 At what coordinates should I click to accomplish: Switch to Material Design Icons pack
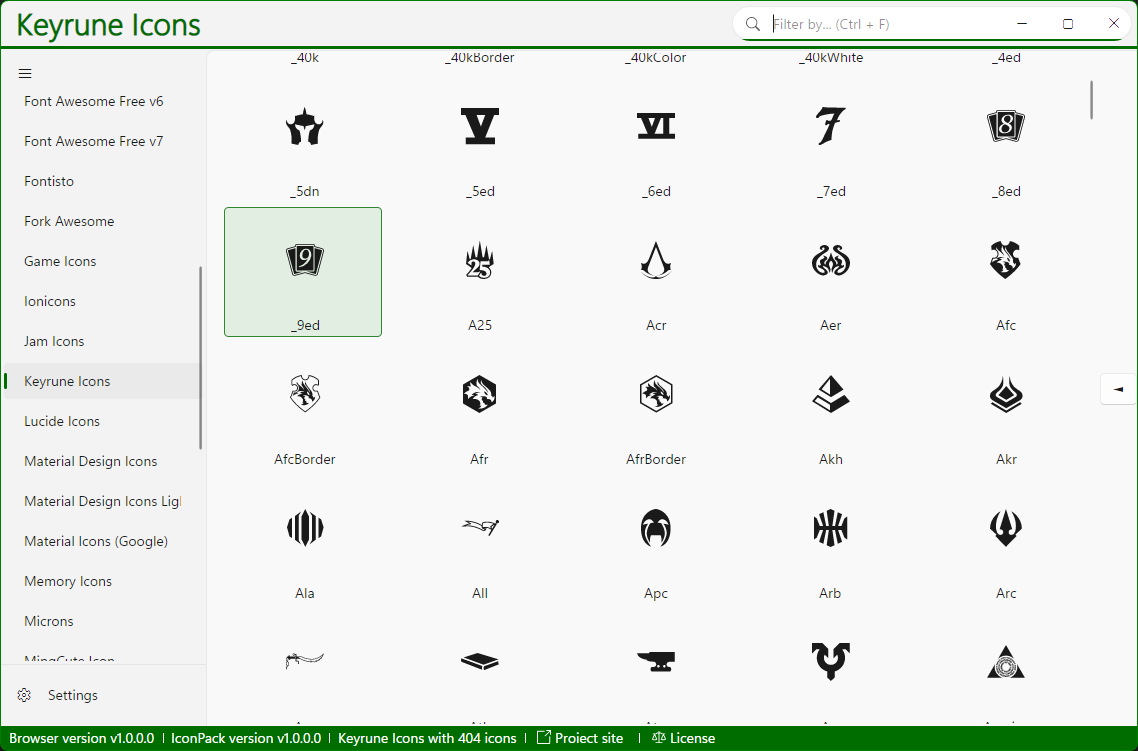(91, 461)
